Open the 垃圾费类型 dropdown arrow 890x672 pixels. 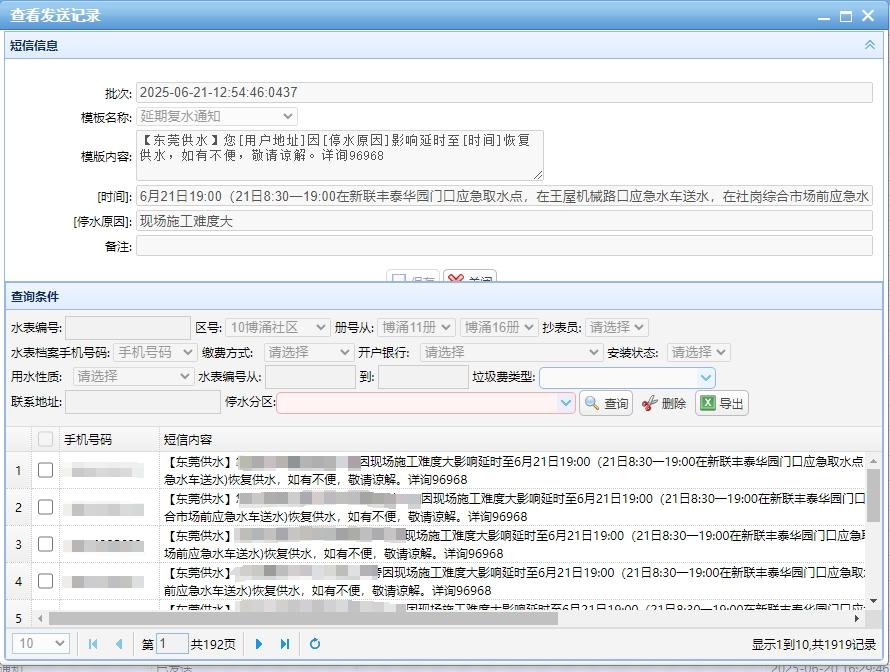click(706, 377)
